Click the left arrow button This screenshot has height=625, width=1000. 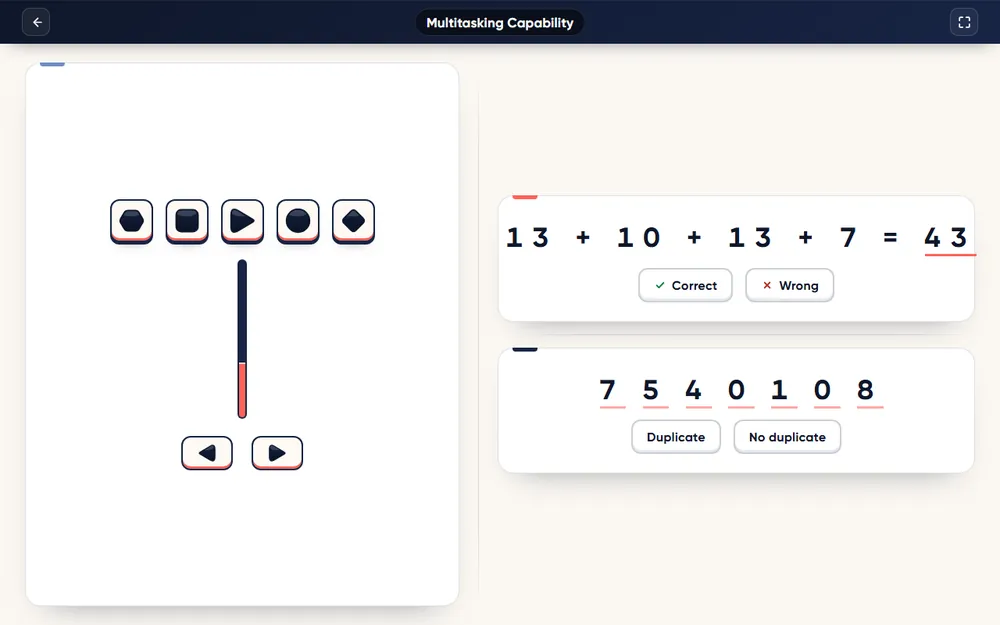coord(207,453)
